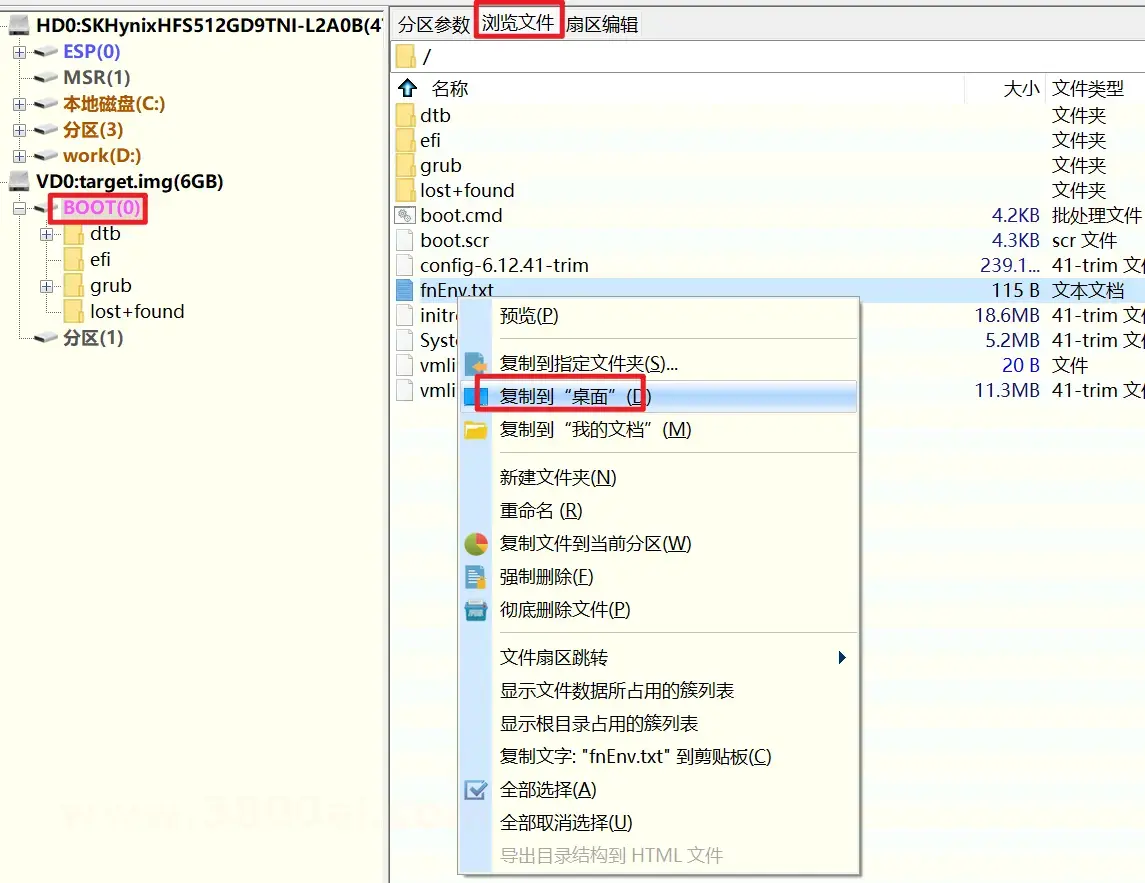Expand the grub folder in tree
This screenshot has width=1145, height=883.
click(46, 286)
